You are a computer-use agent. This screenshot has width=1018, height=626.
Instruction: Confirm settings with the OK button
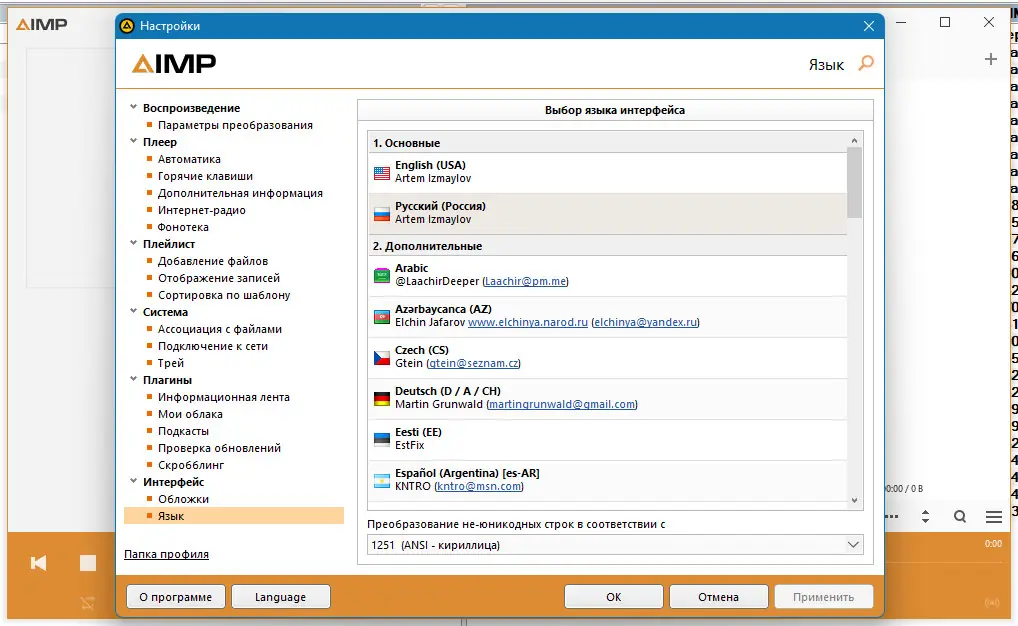coord(614,597)
